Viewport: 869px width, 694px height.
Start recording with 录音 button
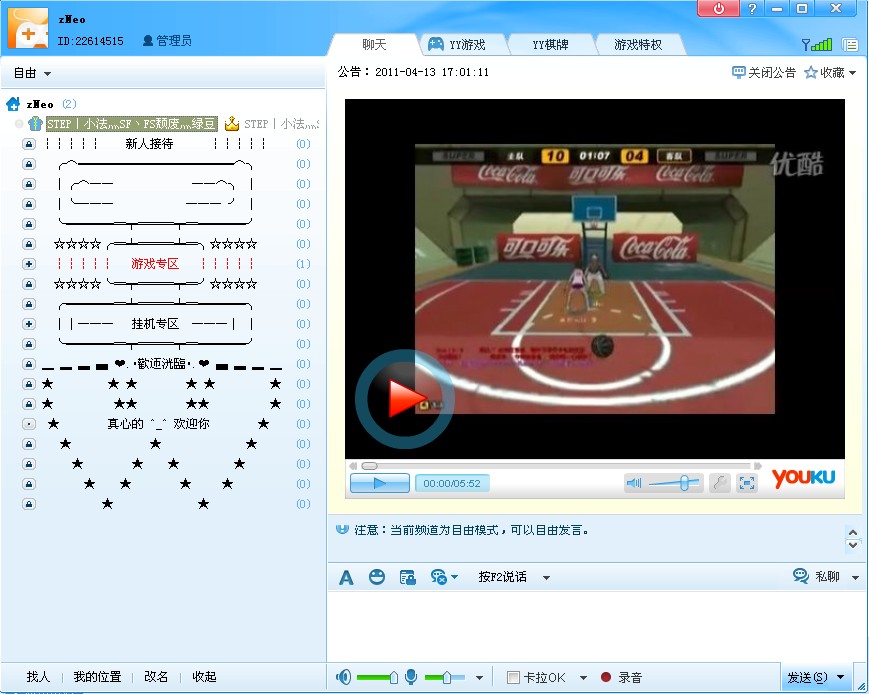click(621, 677)
